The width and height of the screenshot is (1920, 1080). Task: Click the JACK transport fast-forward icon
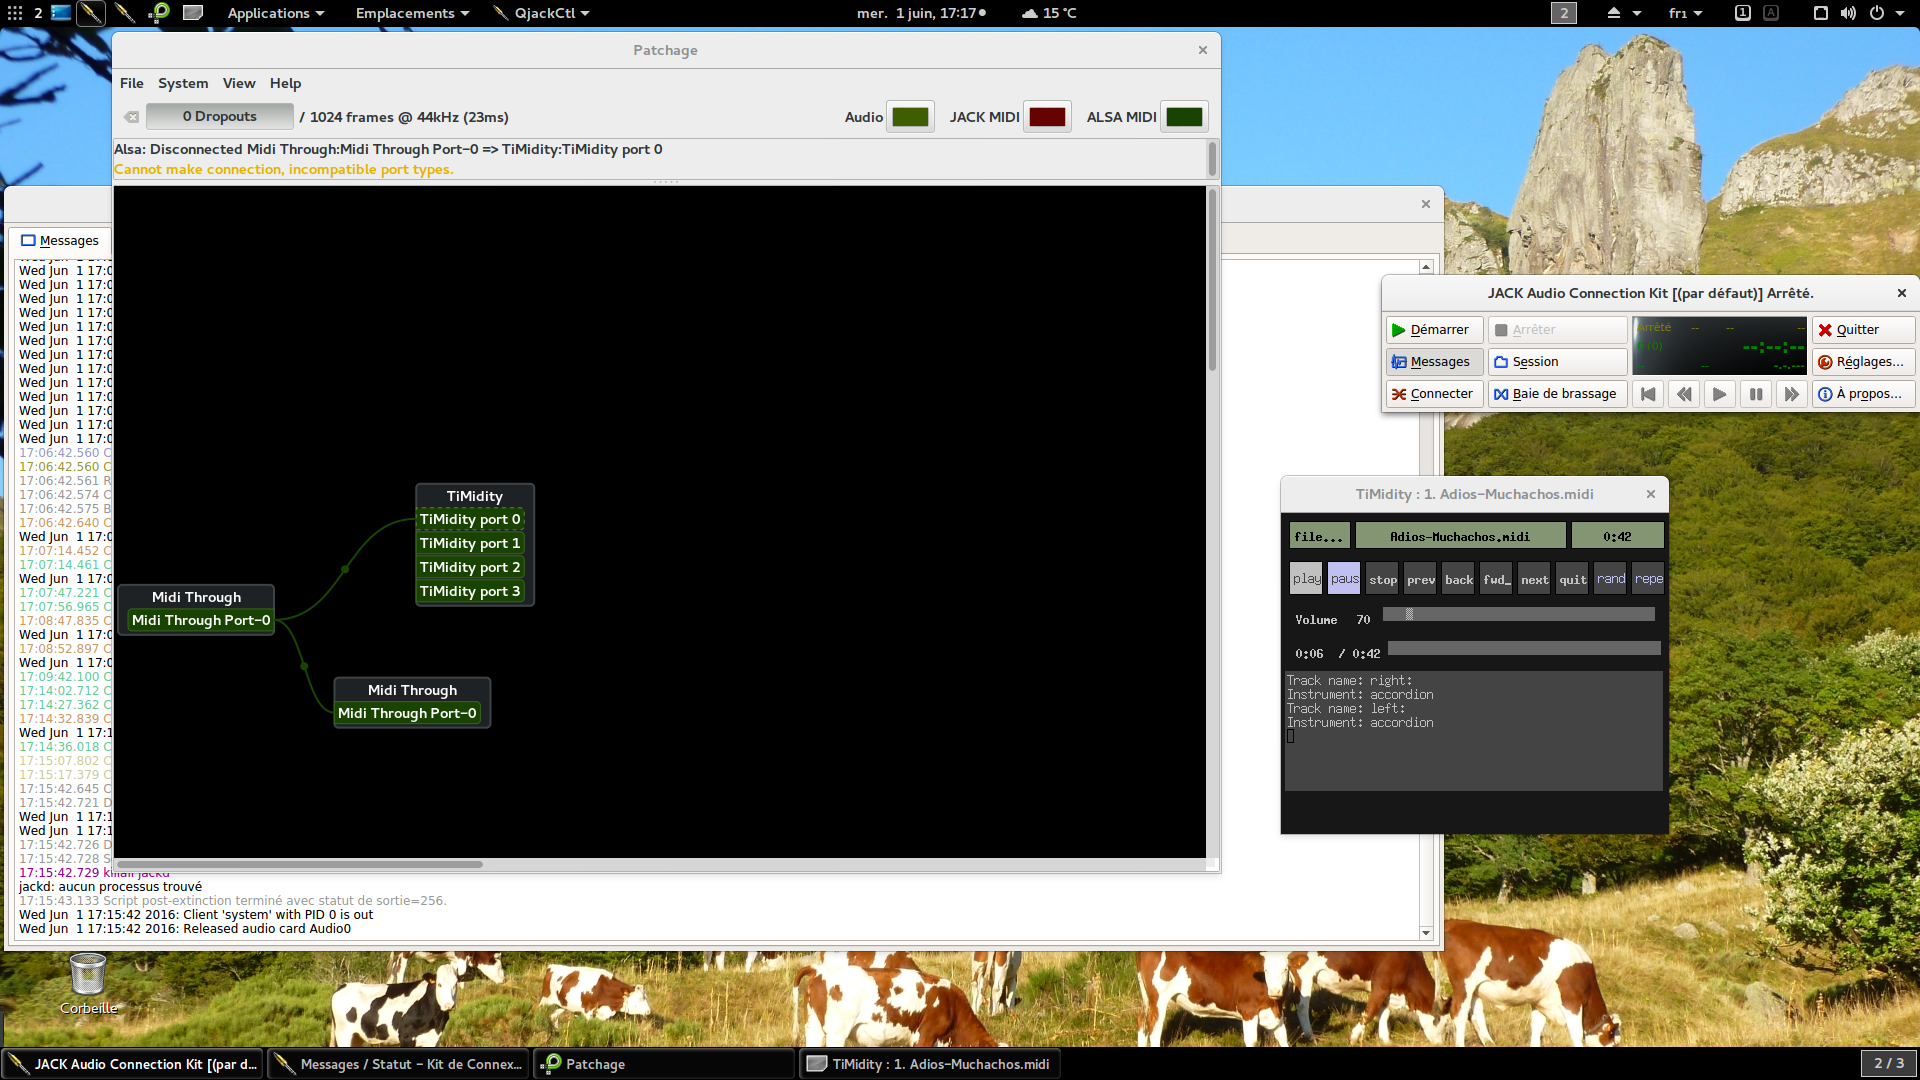tap(1791, 394)
